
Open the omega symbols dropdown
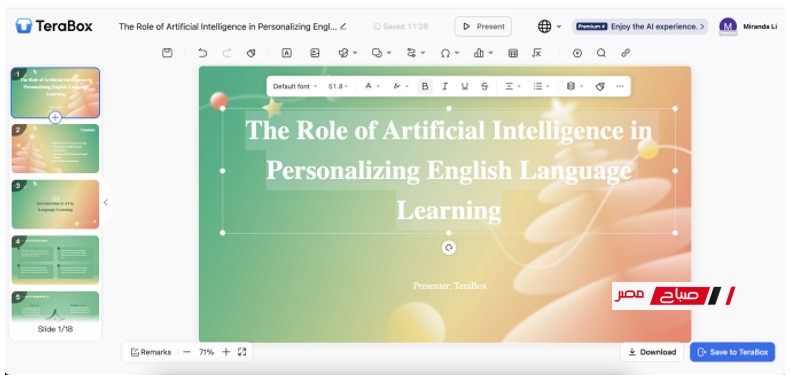click(x=449, y=53)
